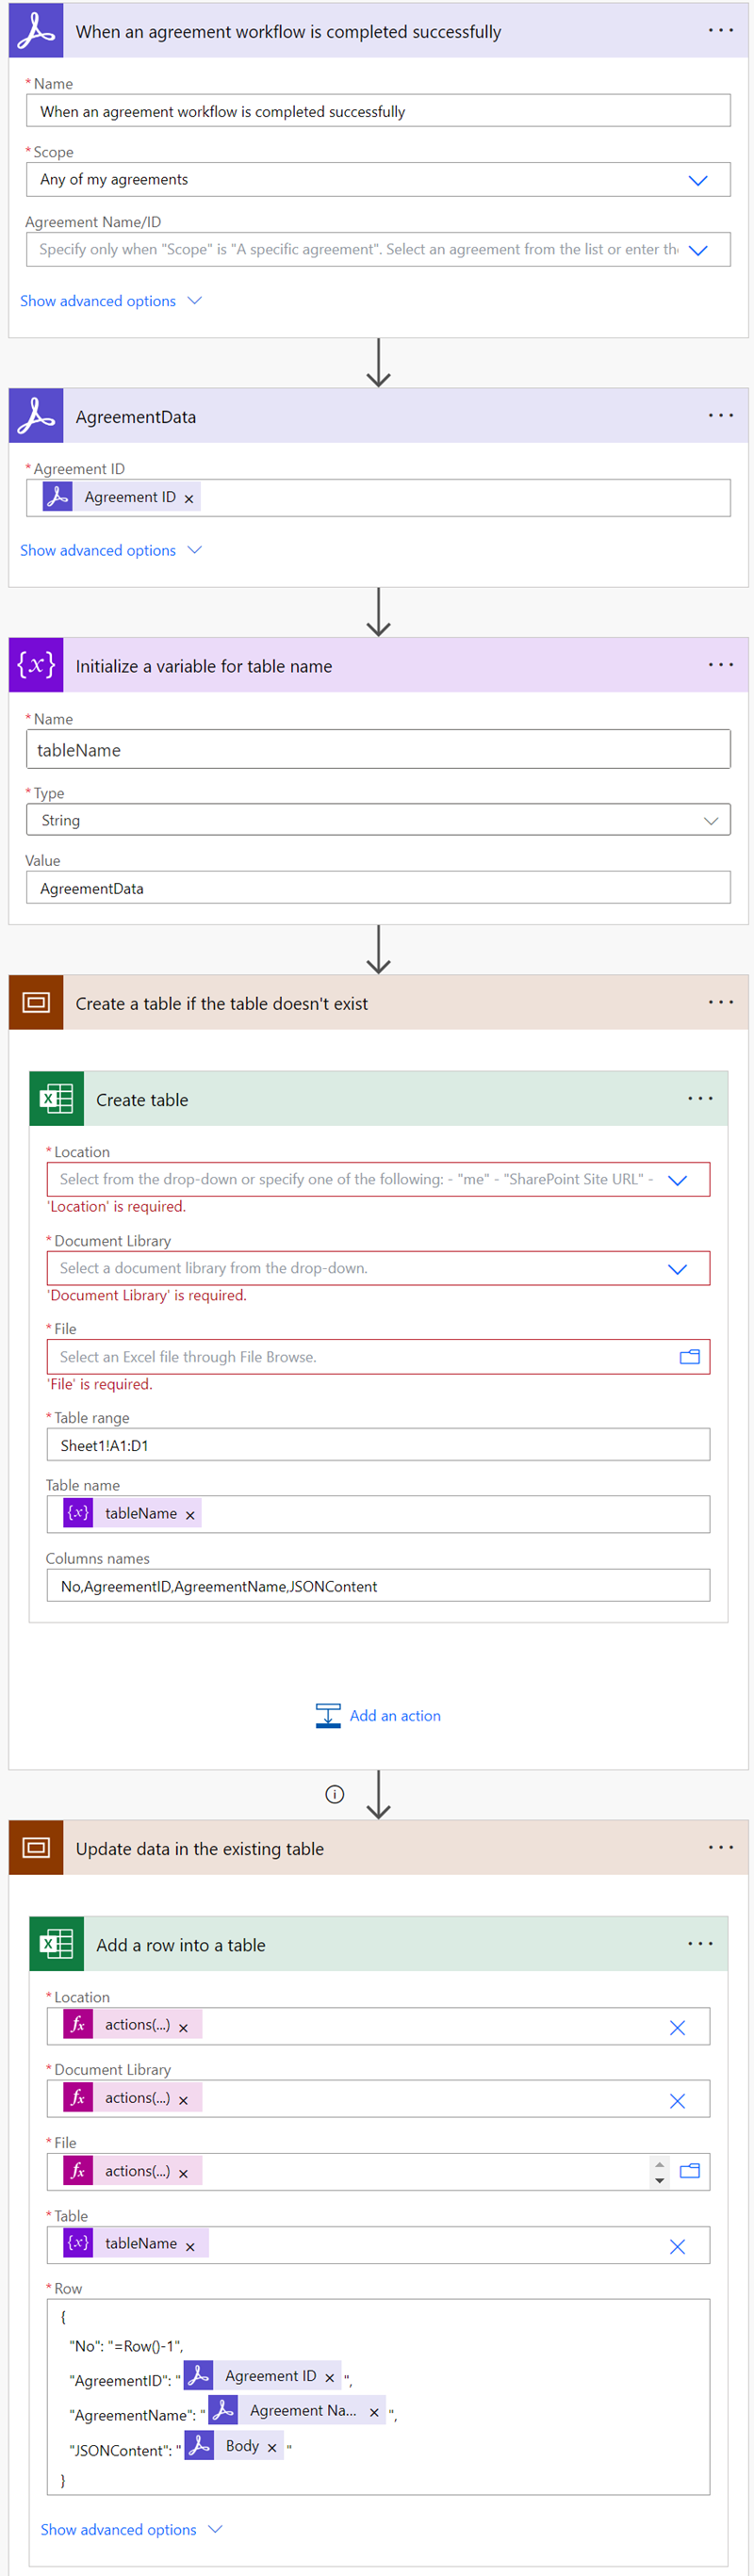Show advanced options in the trigger step
This screenshot has width=754, height=2576.
110,301
